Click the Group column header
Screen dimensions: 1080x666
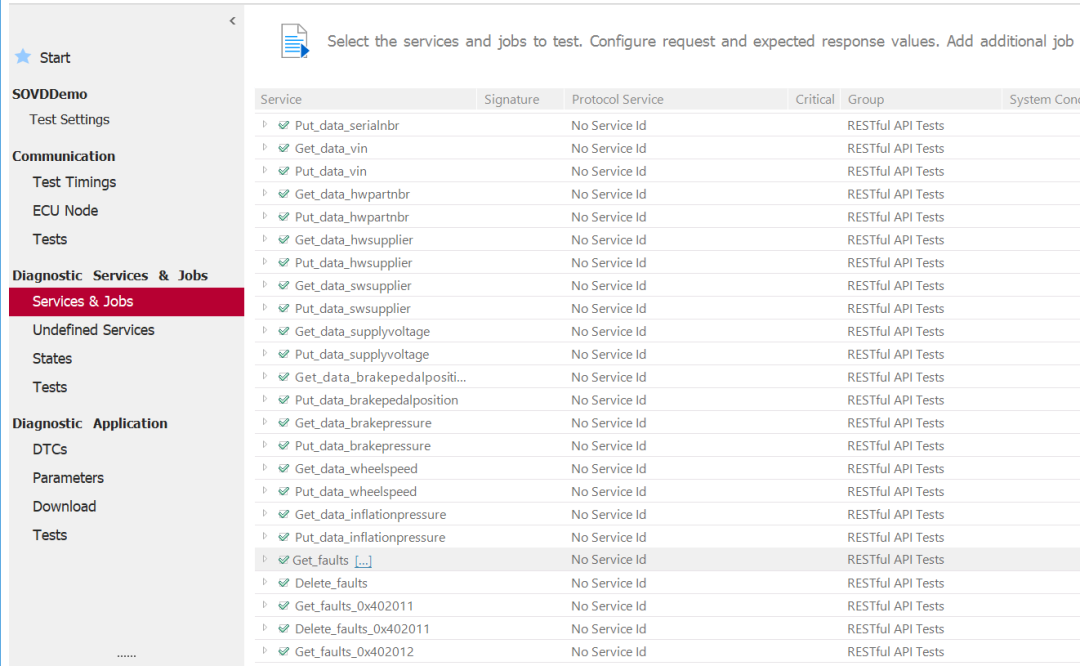pyautogui.click(x=865, y=99)
